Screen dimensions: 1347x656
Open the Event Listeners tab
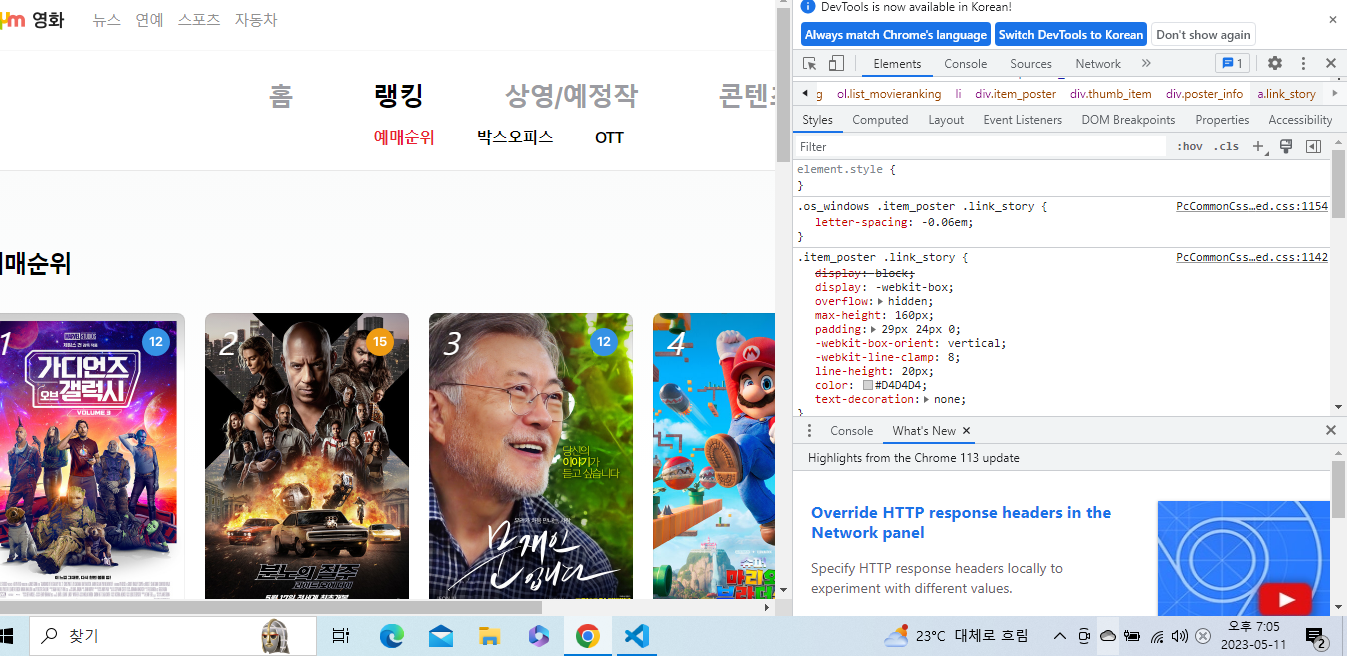[x=1022, y=120]
